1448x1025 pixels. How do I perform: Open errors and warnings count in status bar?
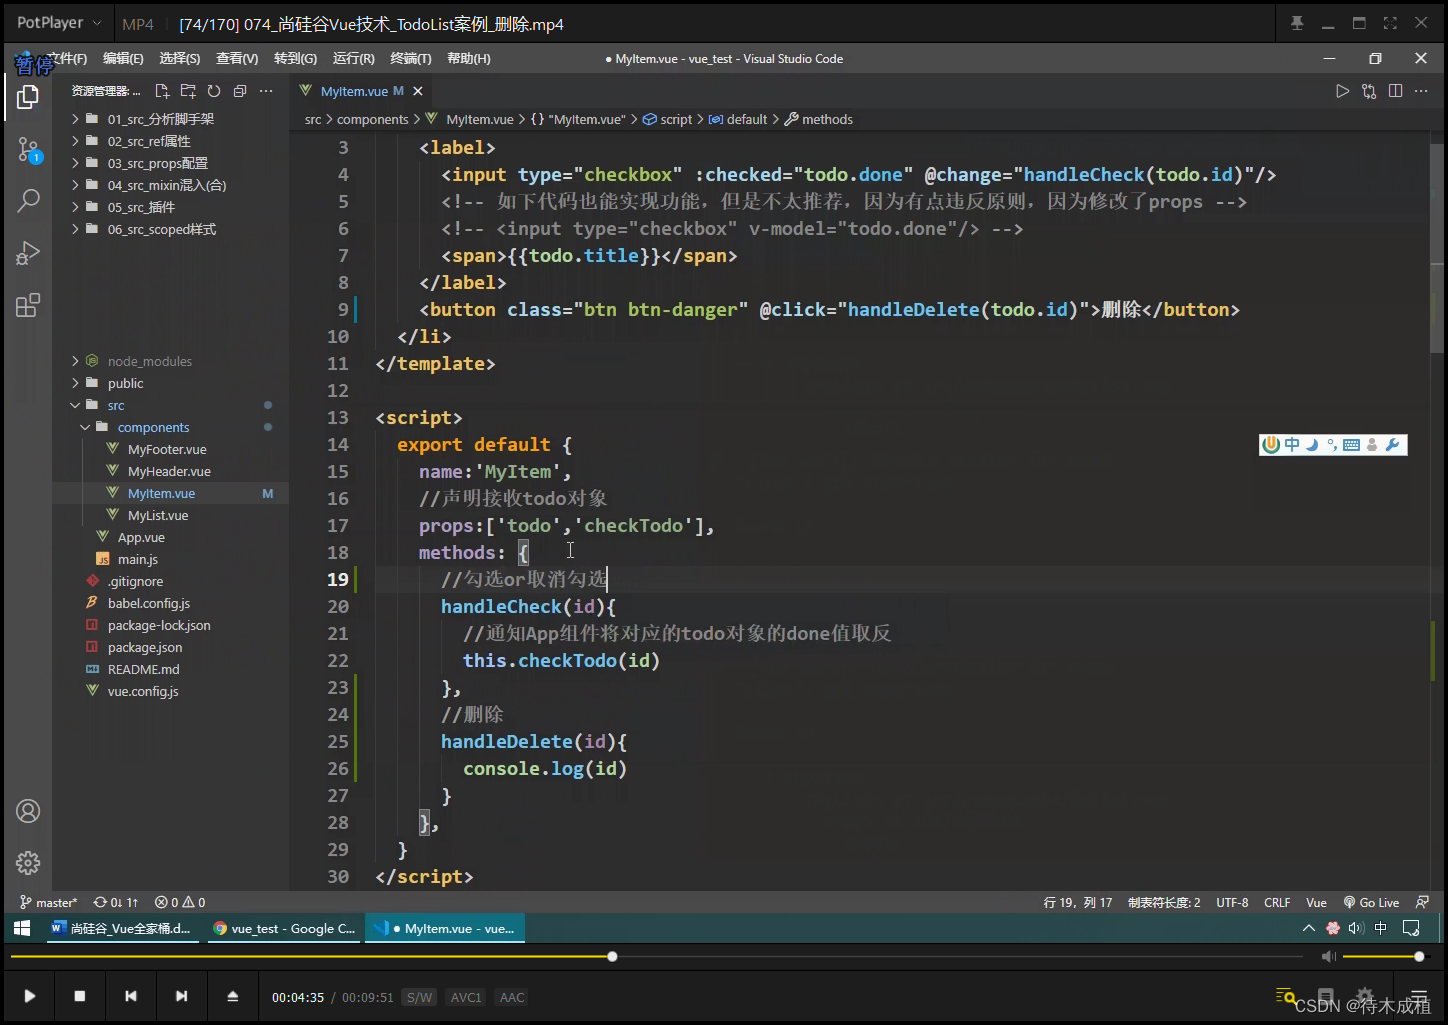180,902
